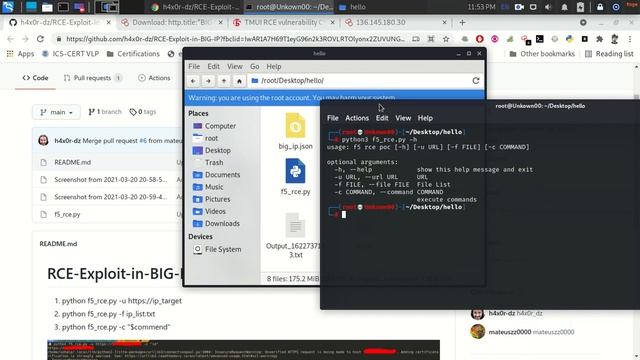Open the Chrome extensions puzzle icon
This screenshot has width=640, height=360.
pyautogui.click(x=599, y=39)
